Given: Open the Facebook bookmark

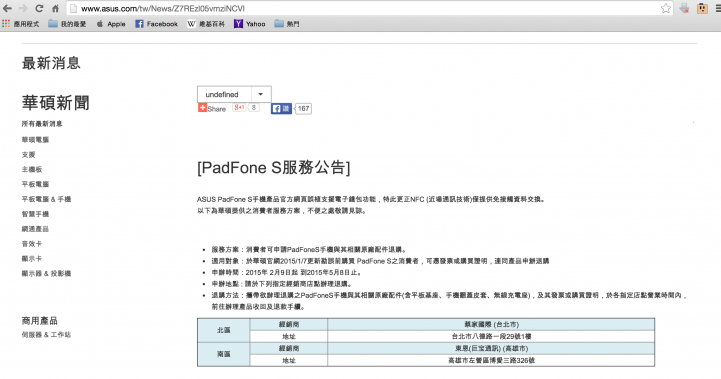Looking at the screenshot, I should pyautogui.click(x=156, y=24).
